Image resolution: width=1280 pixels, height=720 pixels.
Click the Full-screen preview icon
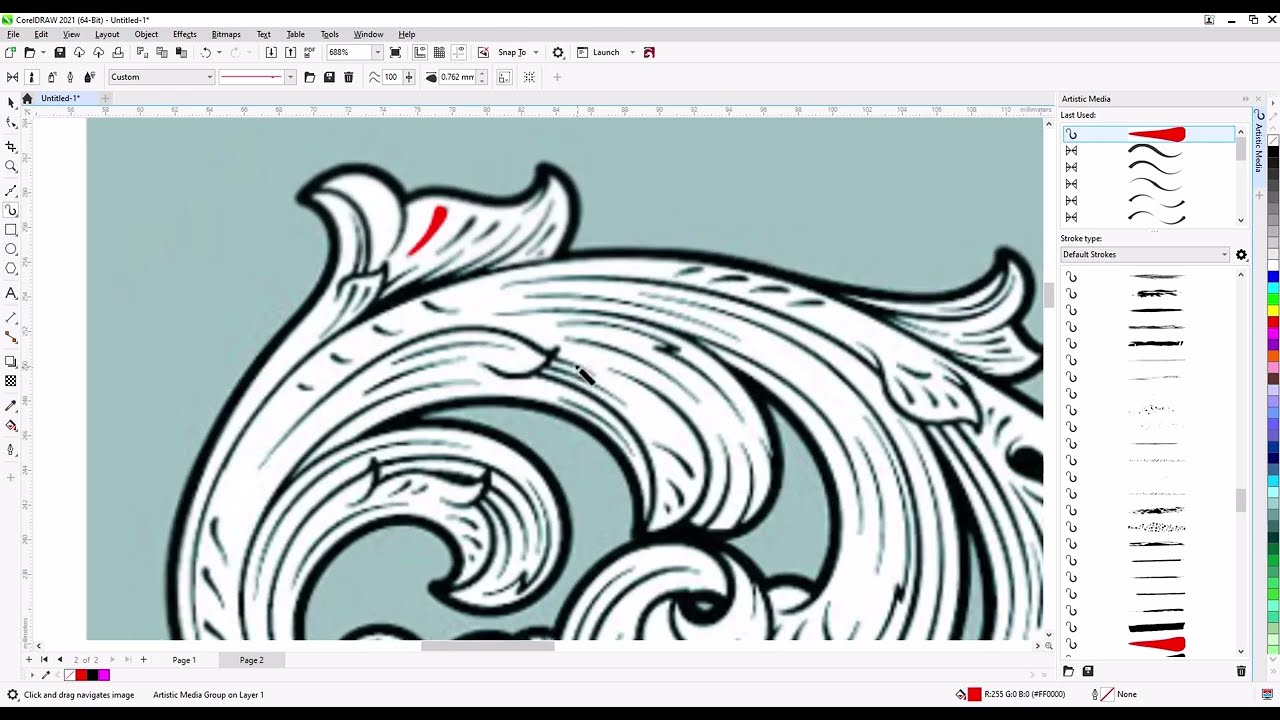point(395,52)
